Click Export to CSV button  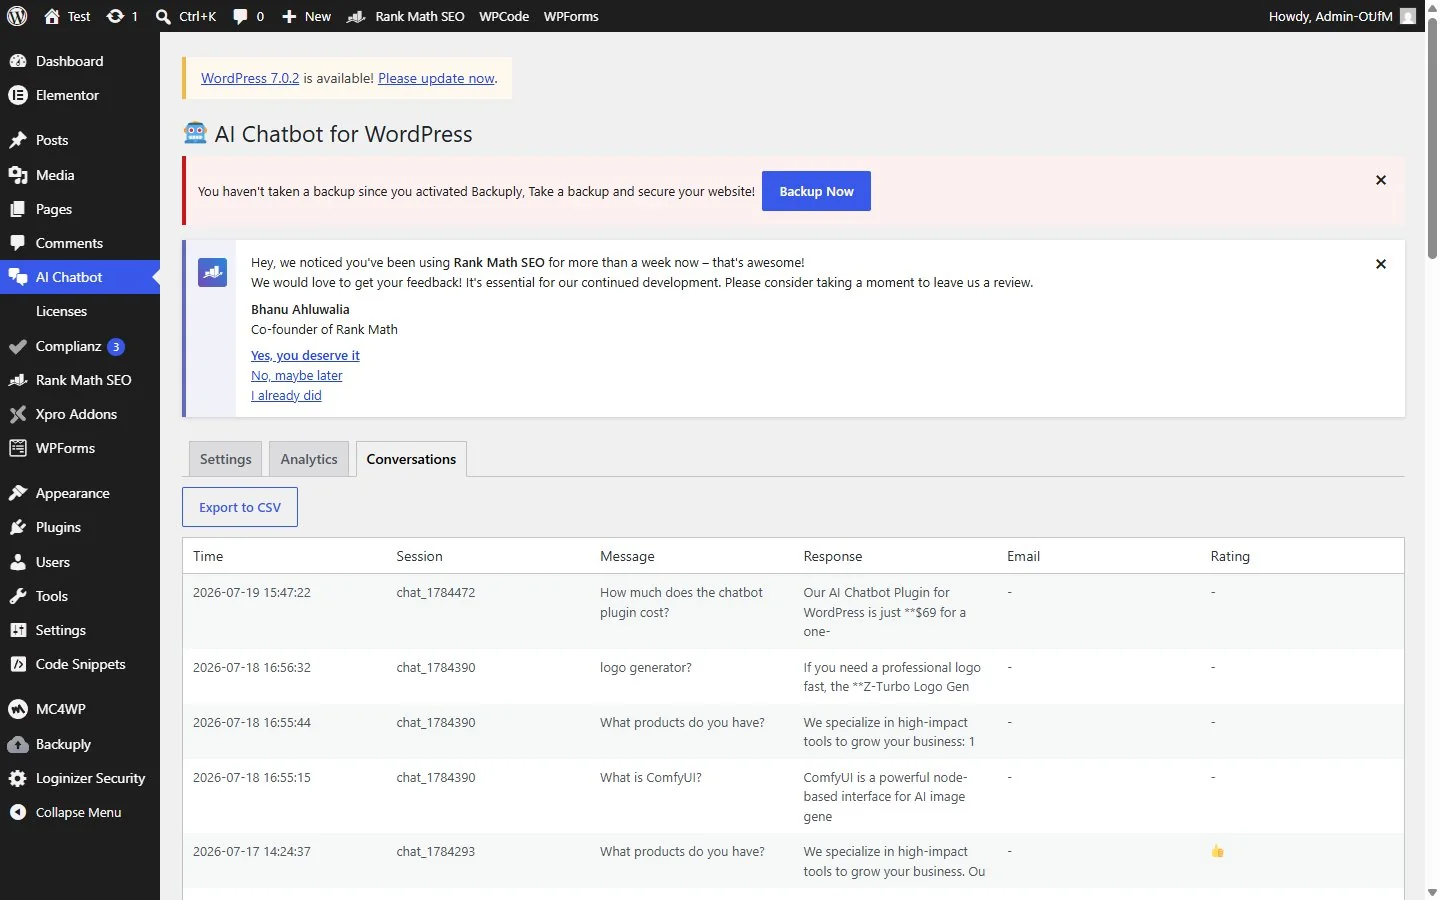click(240, 507)
